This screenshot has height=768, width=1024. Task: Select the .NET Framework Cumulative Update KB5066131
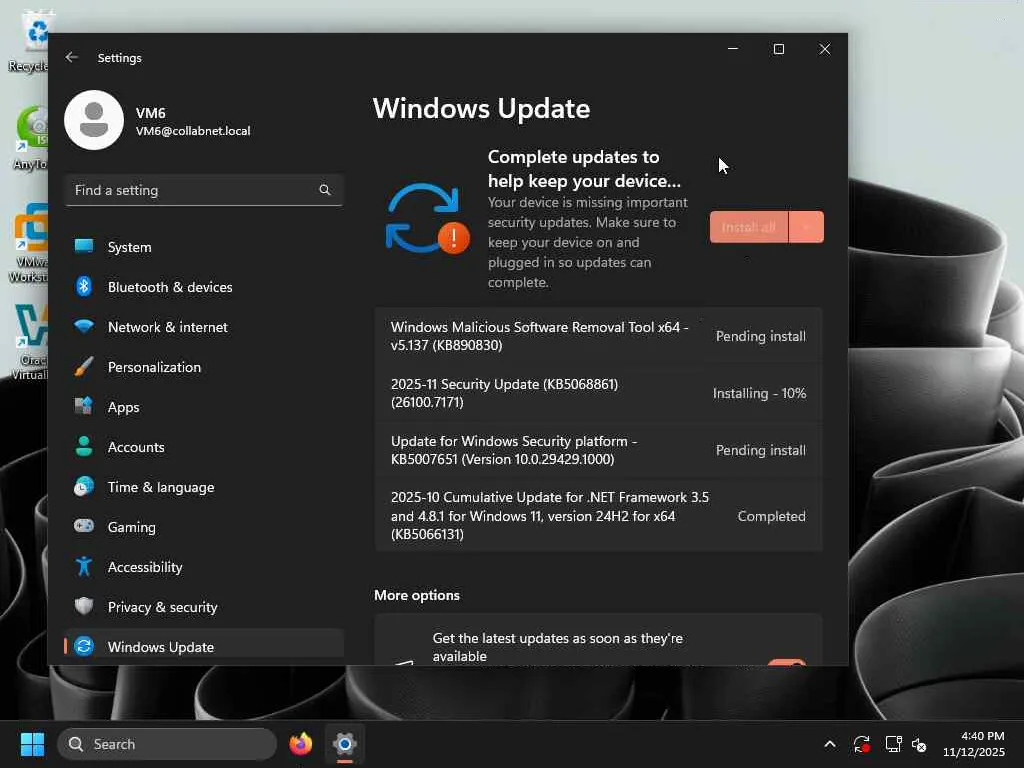(x=598, y=515)
